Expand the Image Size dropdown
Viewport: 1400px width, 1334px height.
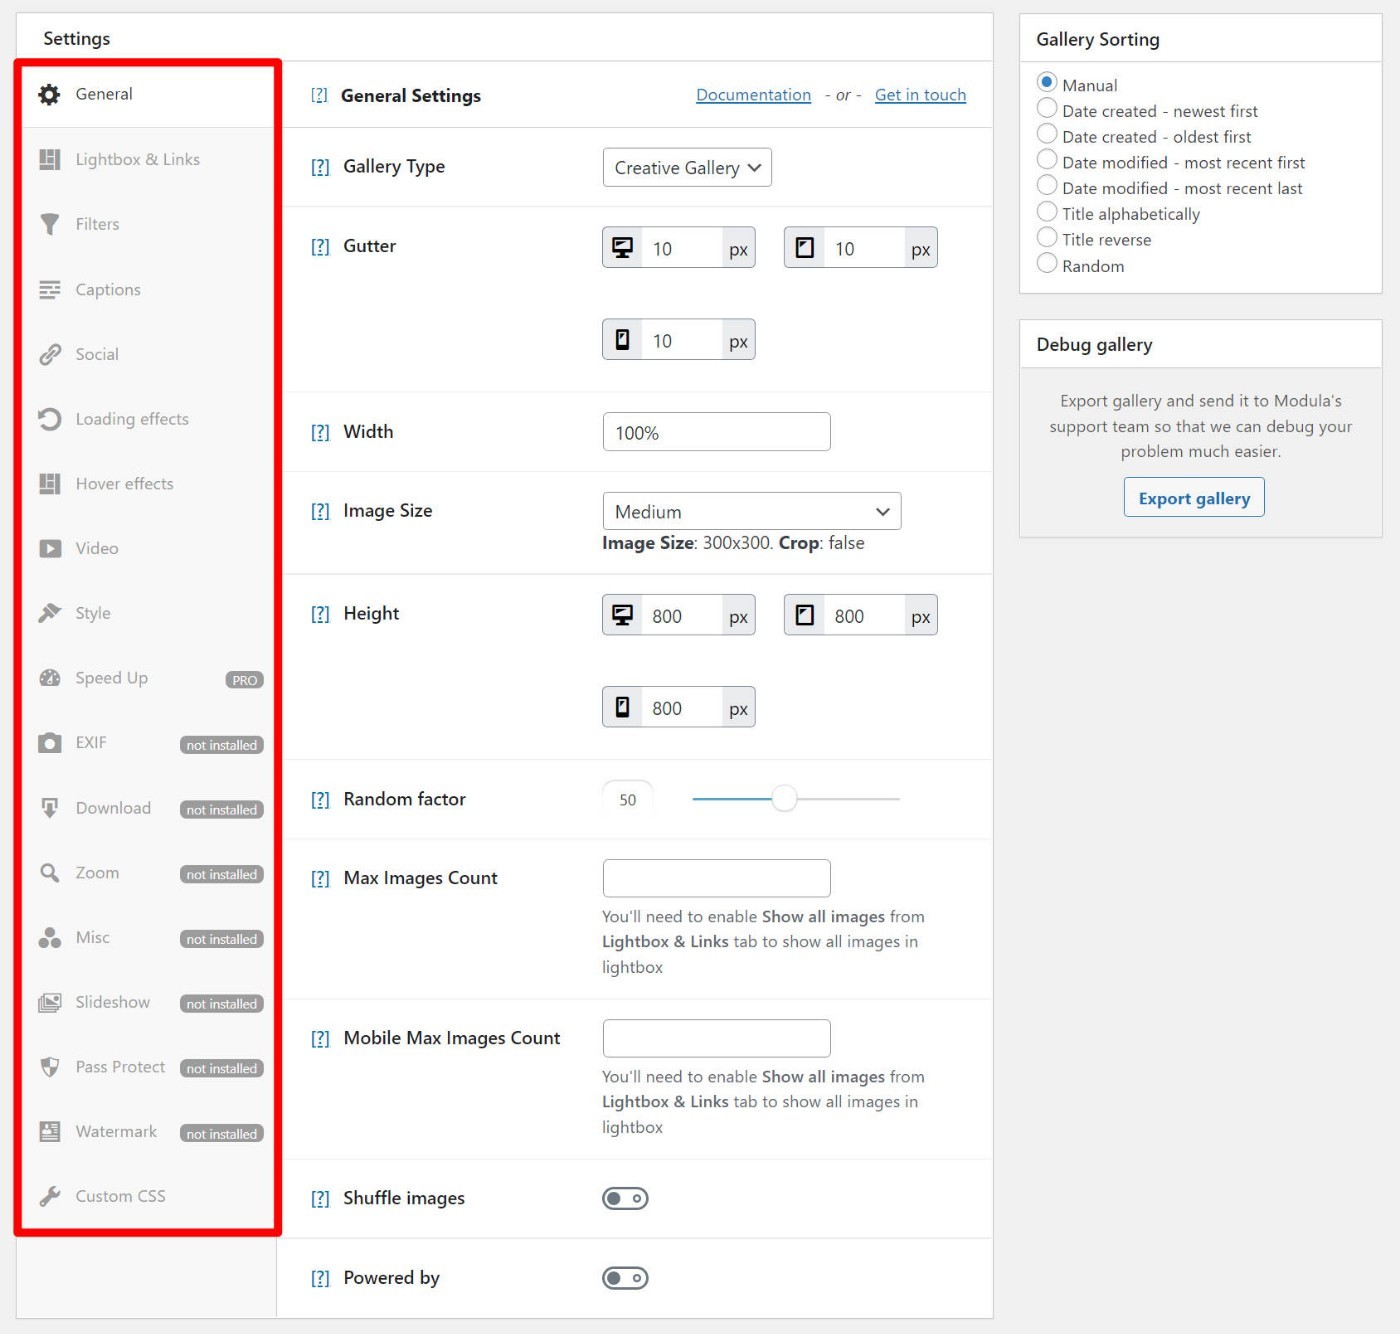pyautogui.click(x=751, y=511)
